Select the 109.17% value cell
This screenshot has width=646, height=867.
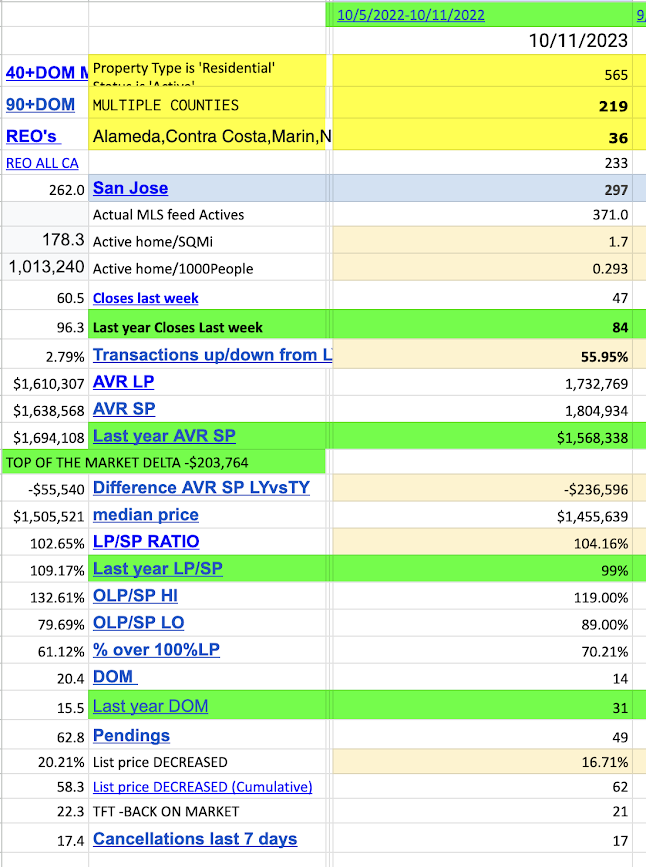click(x=44, y=569)
